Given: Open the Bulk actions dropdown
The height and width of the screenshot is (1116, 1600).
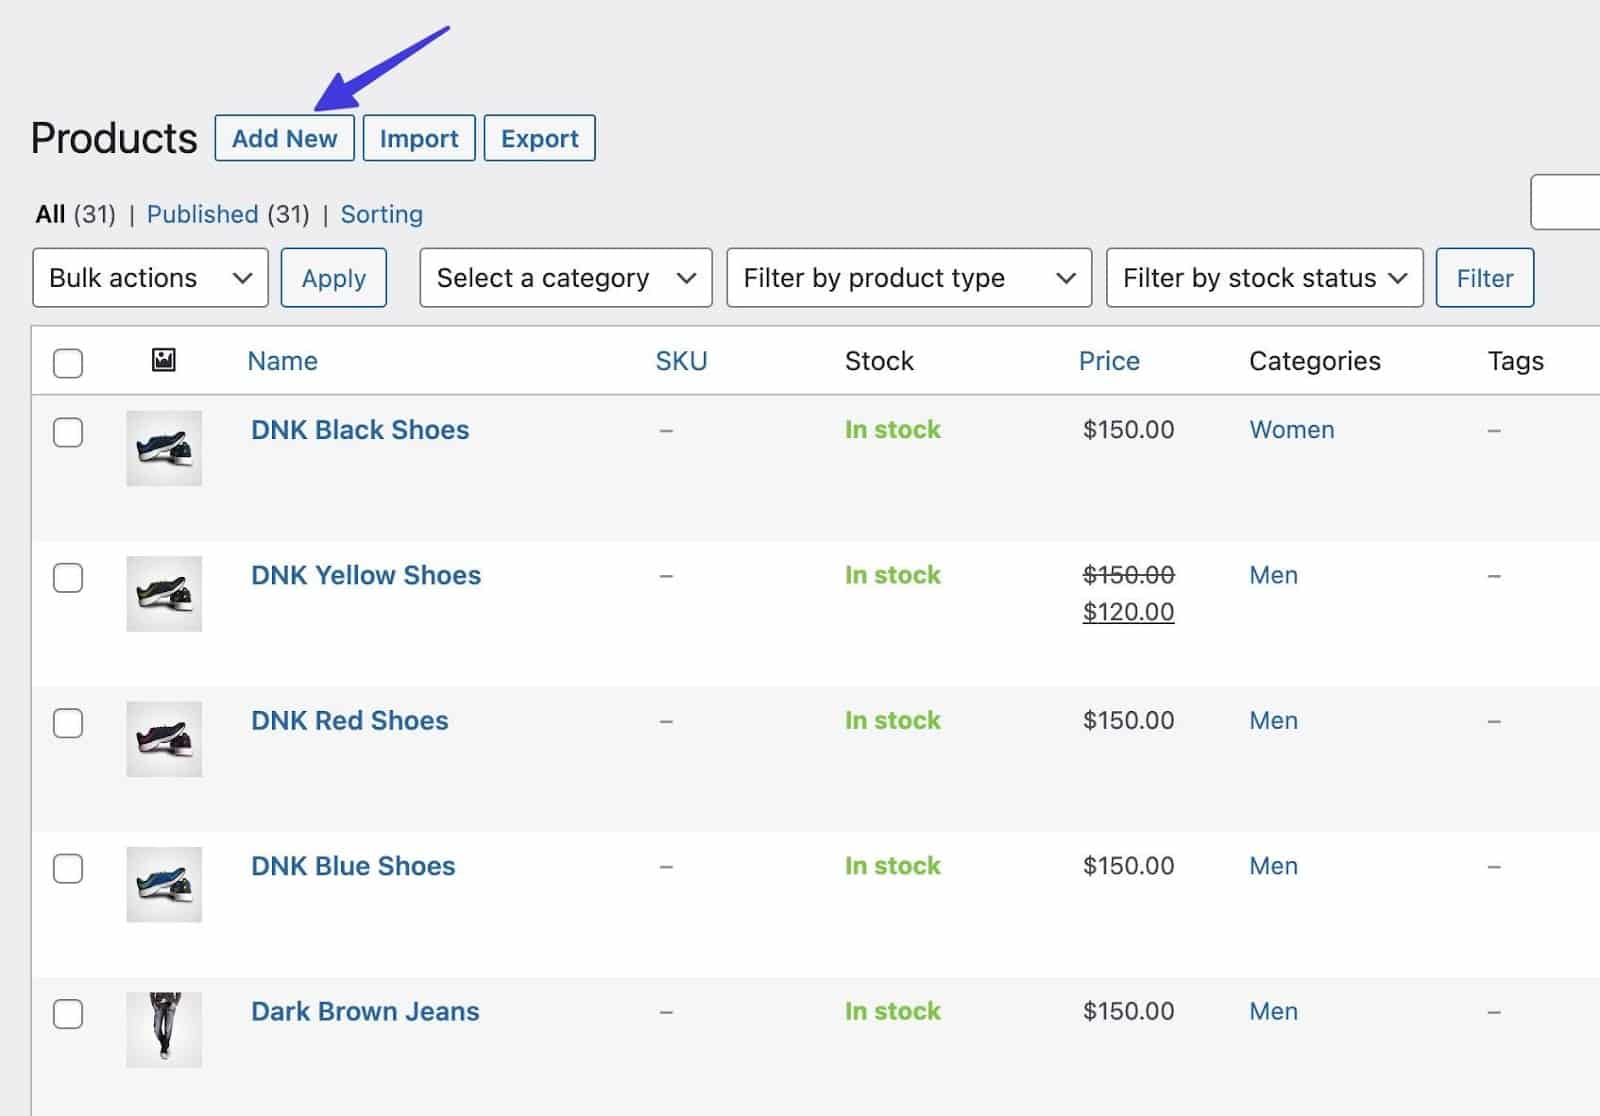Looking at the screenshot, I should click(150, 278).
